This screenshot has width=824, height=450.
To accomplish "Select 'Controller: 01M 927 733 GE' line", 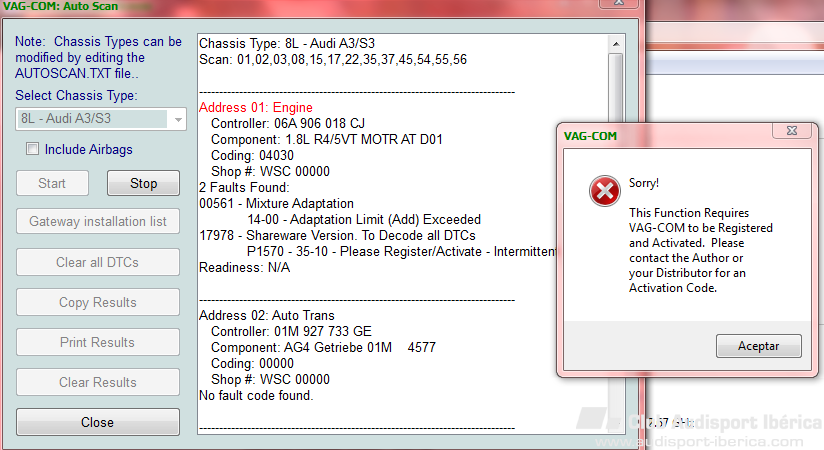I will pyautogui.click(x=291, y=331).
